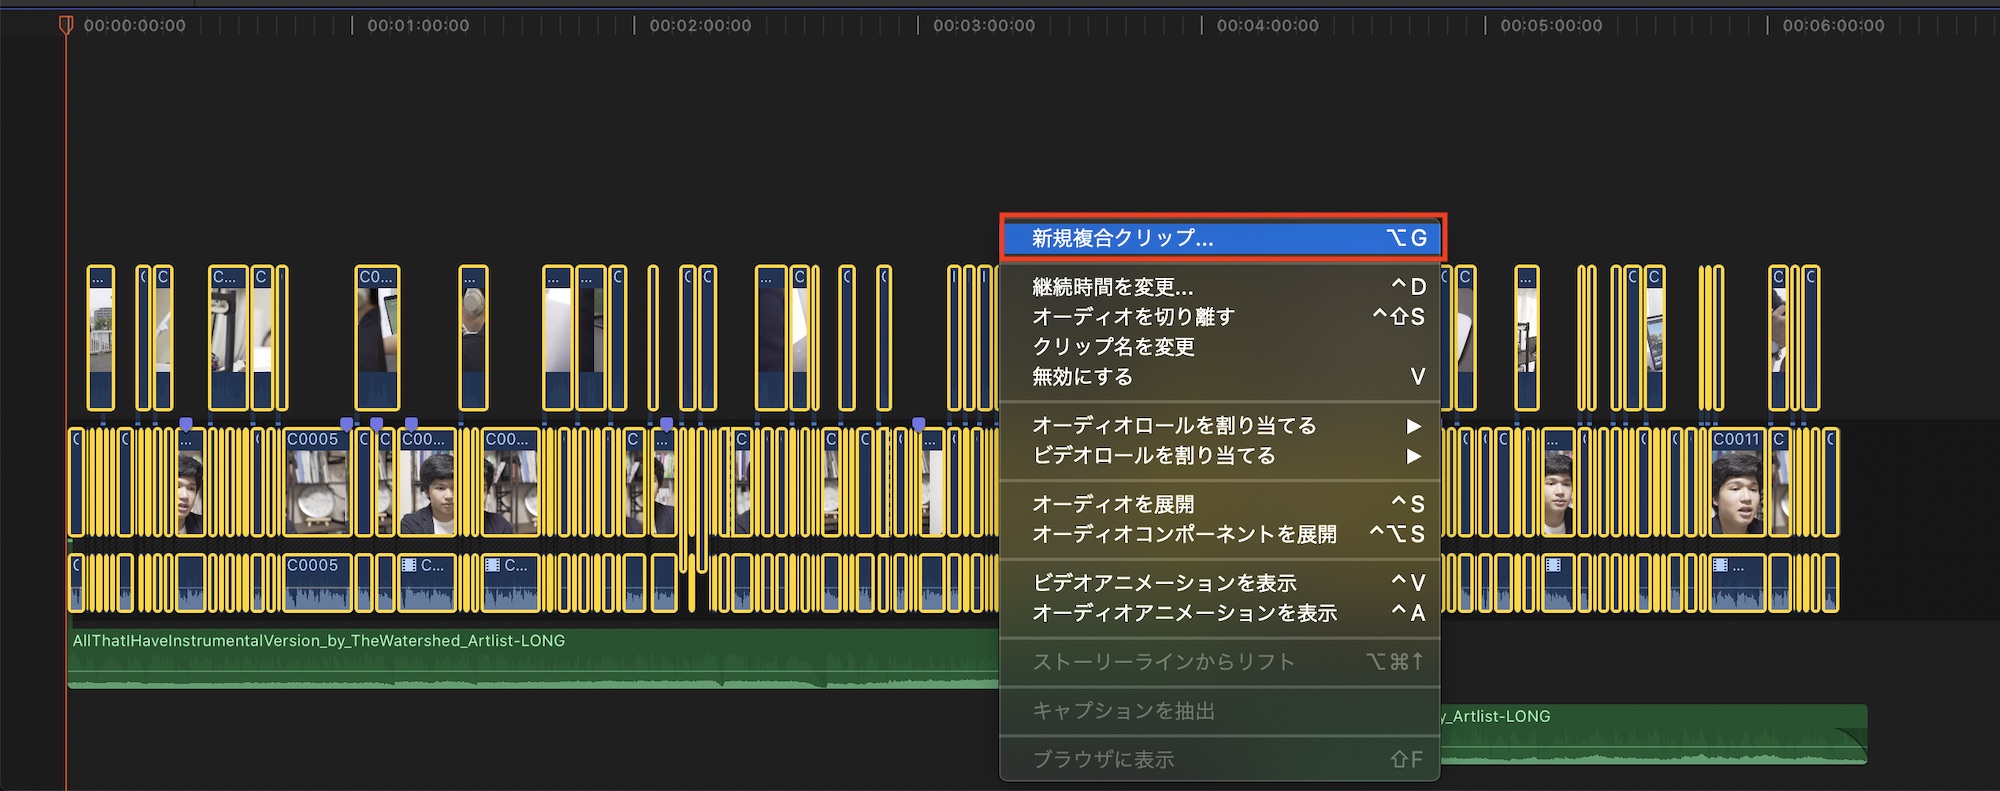Click the 00:03:00:00 ruler timecode

tap(984, 26)
